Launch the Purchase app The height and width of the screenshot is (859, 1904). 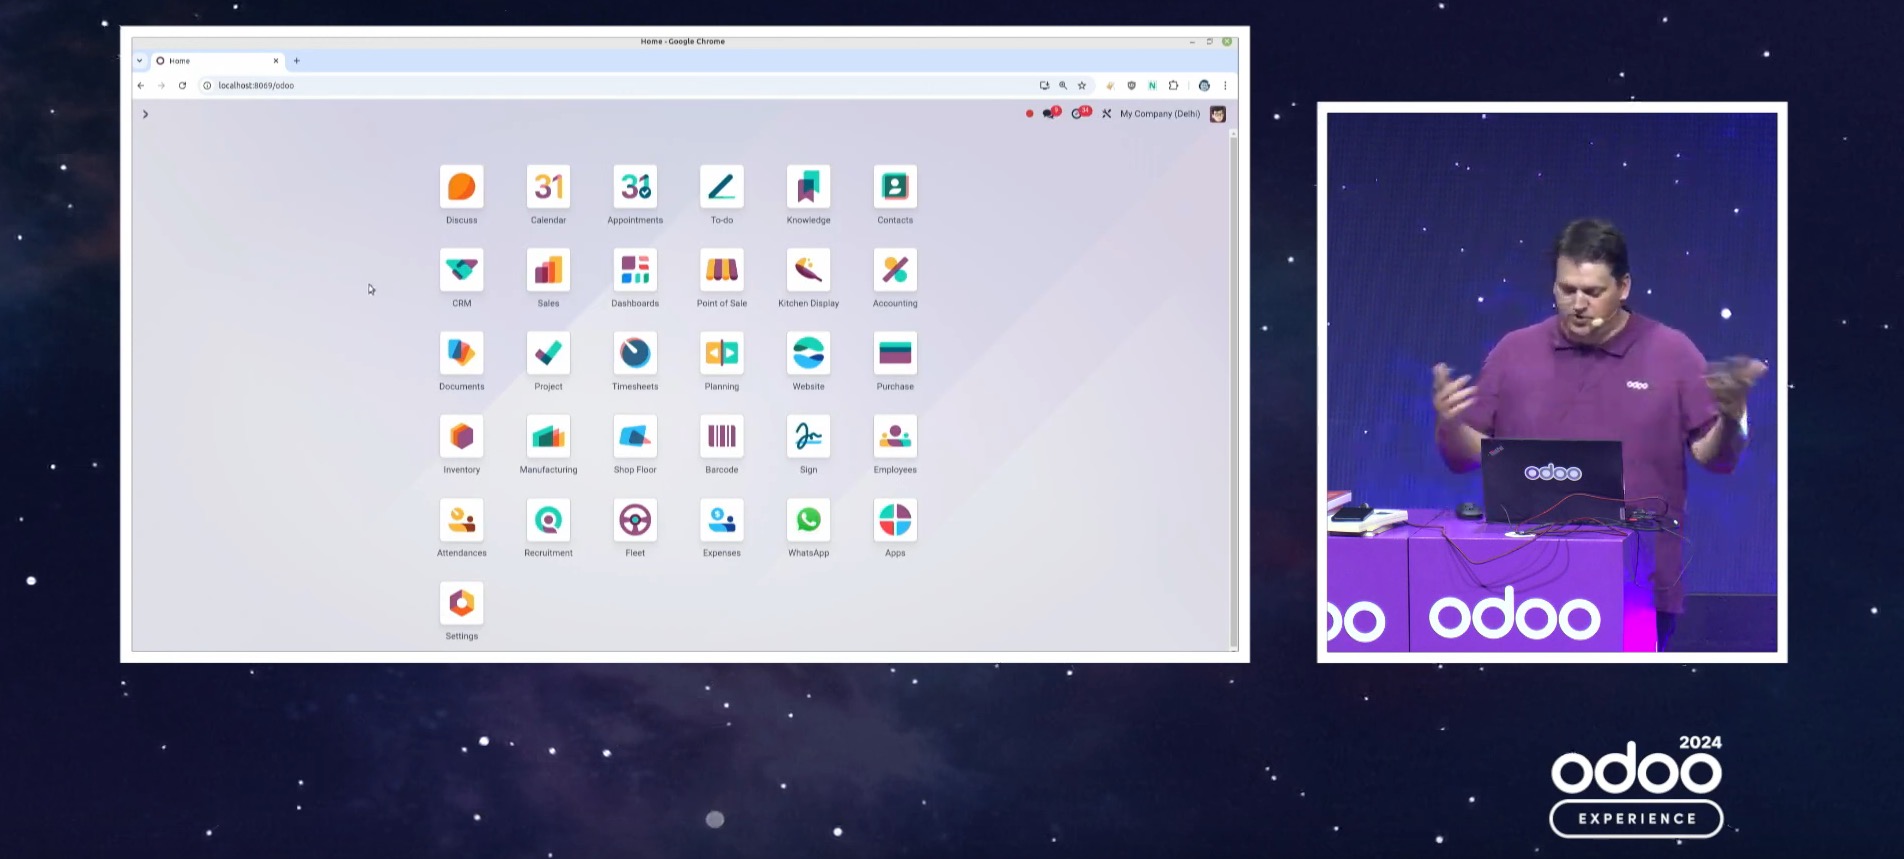895,353
